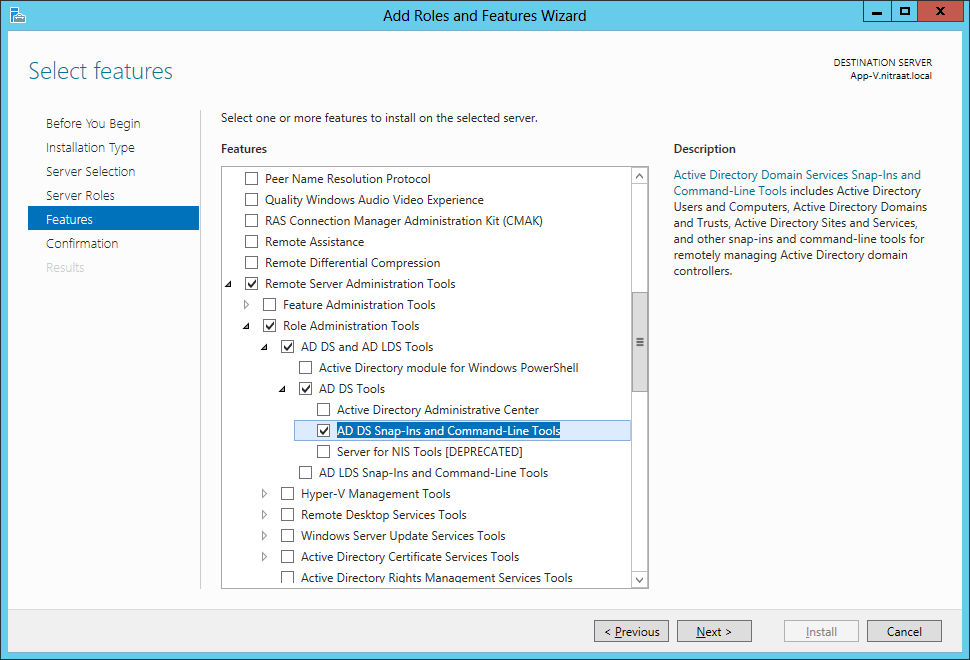Check Peer Name Resolution Protocol
The height and width of the screenshot is (660, 970).
tap(251, 179)
